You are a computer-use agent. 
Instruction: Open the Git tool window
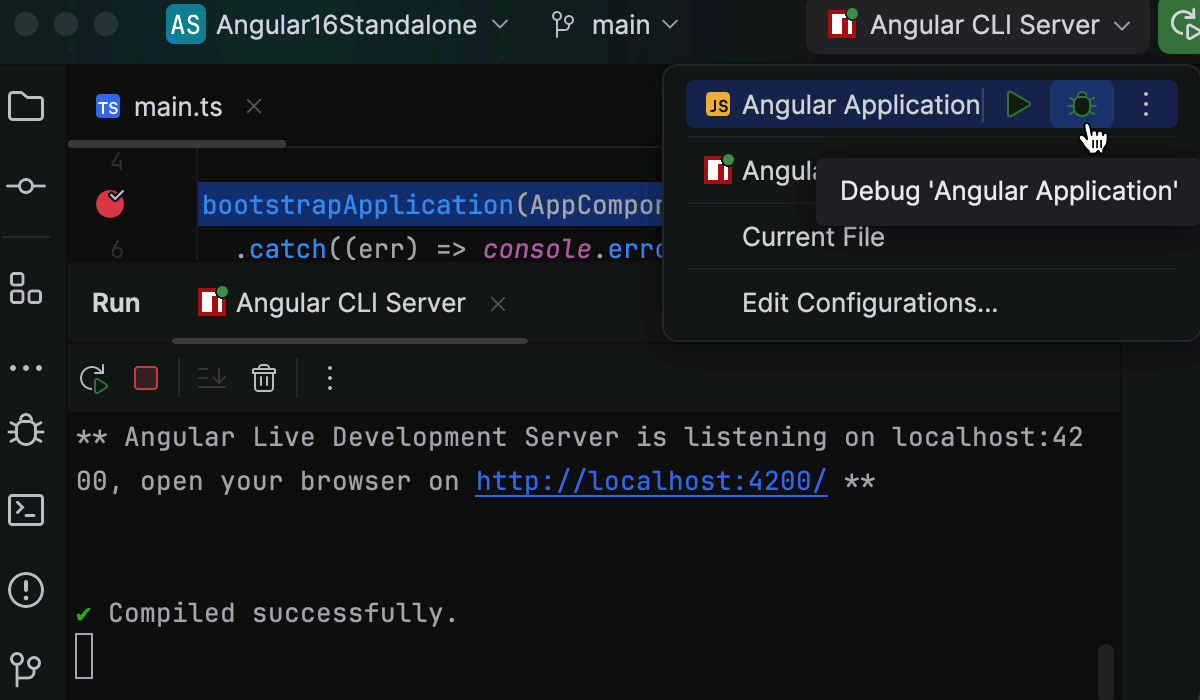26,668
